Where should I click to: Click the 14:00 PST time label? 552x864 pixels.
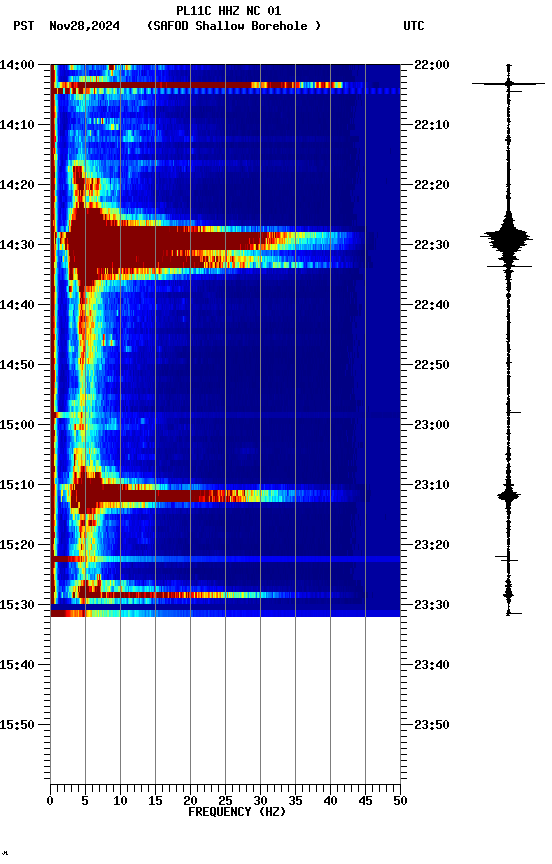(x=17, y=65)
